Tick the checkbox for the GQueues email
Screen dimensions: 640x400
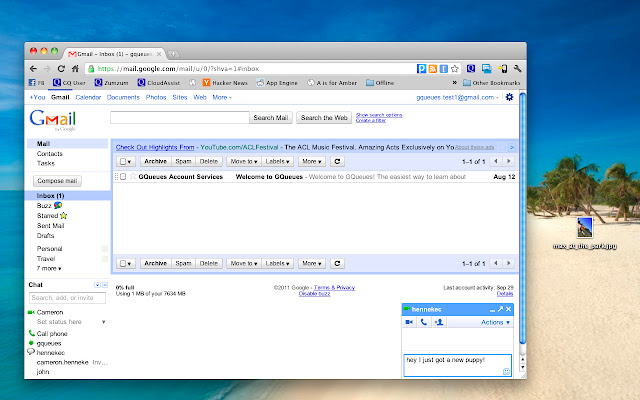[122, 176]
